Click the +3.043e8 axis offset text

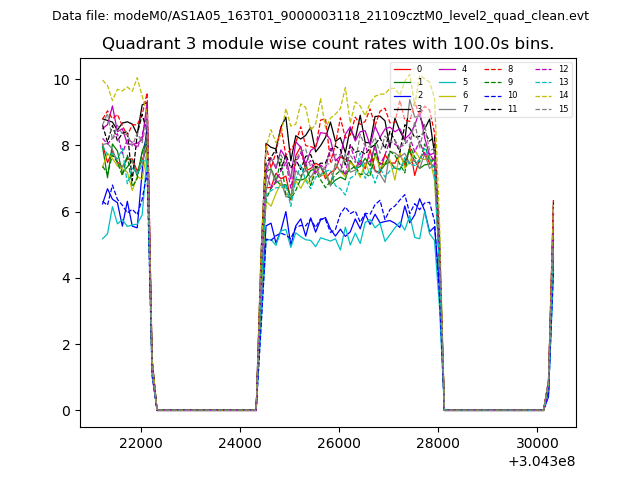(540, 460)
